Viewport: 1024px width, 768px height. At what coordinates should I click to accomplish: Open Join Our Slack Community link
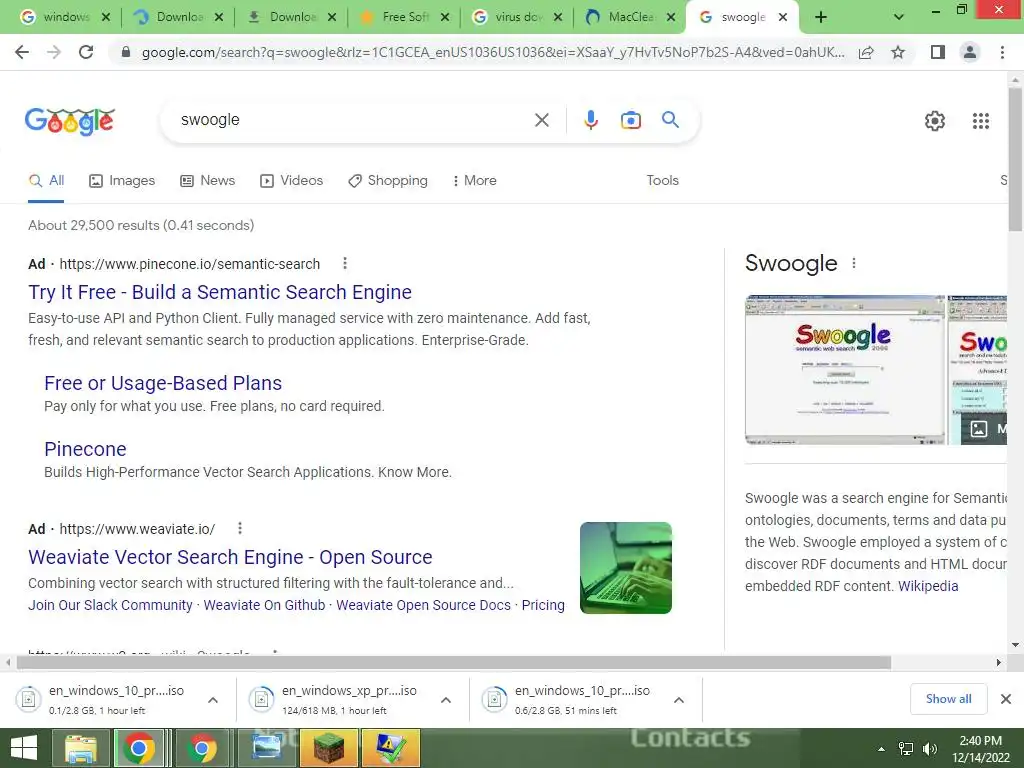(110, 605)
